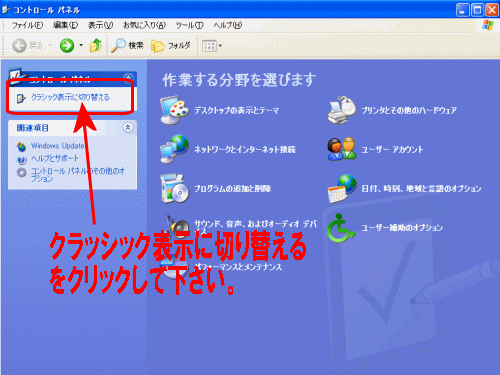Click クラシック表示に切り替える link
The height and width of the screenshot is (375, 500).
pos(70,97)
